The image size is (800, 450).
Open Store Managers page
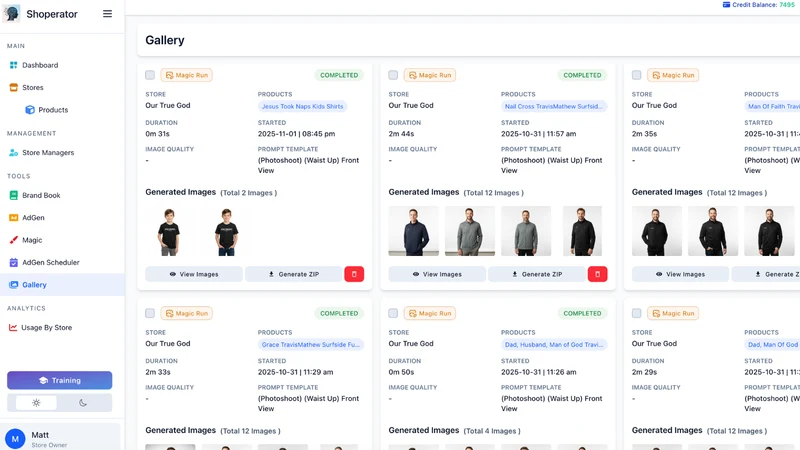tap(42, 153)
